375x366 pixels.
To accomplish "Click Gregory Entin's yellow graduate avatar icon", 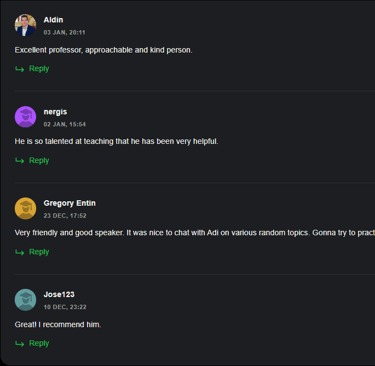I will point(25,208).
